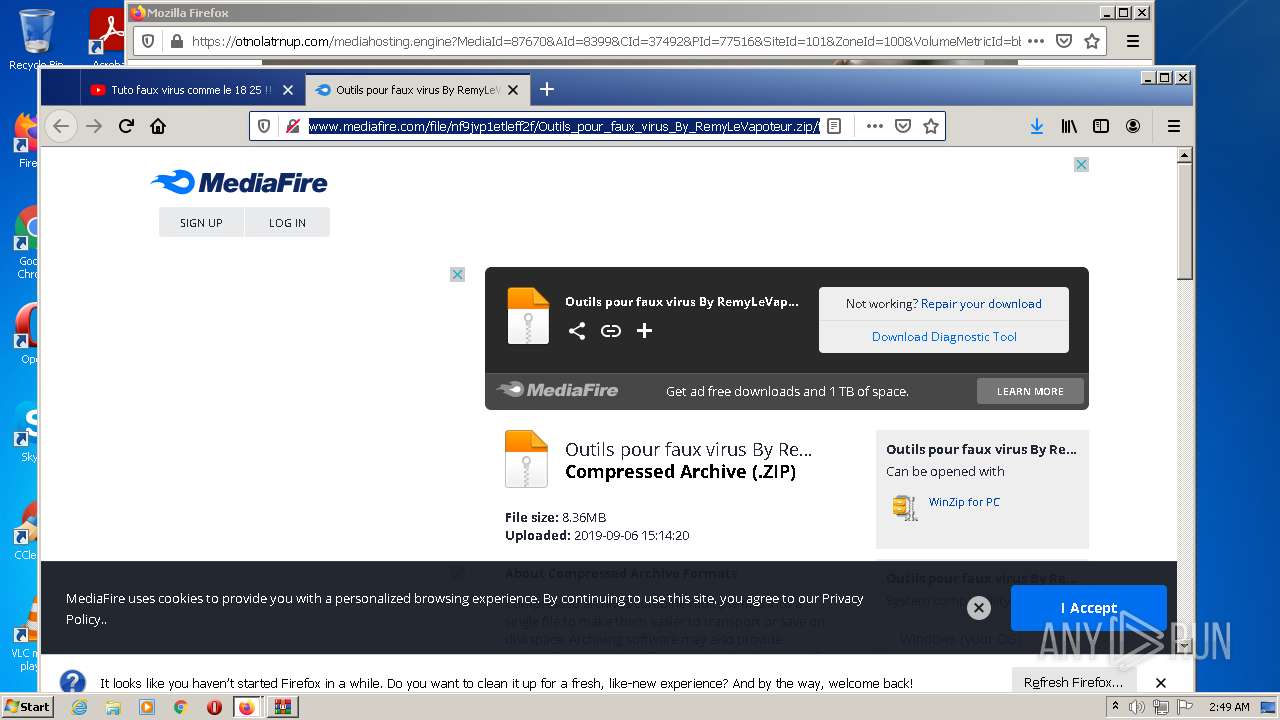This screenshot has height=720, width=1280.
Task: Click the LEARN MORE button
Action: point(1030,391)
